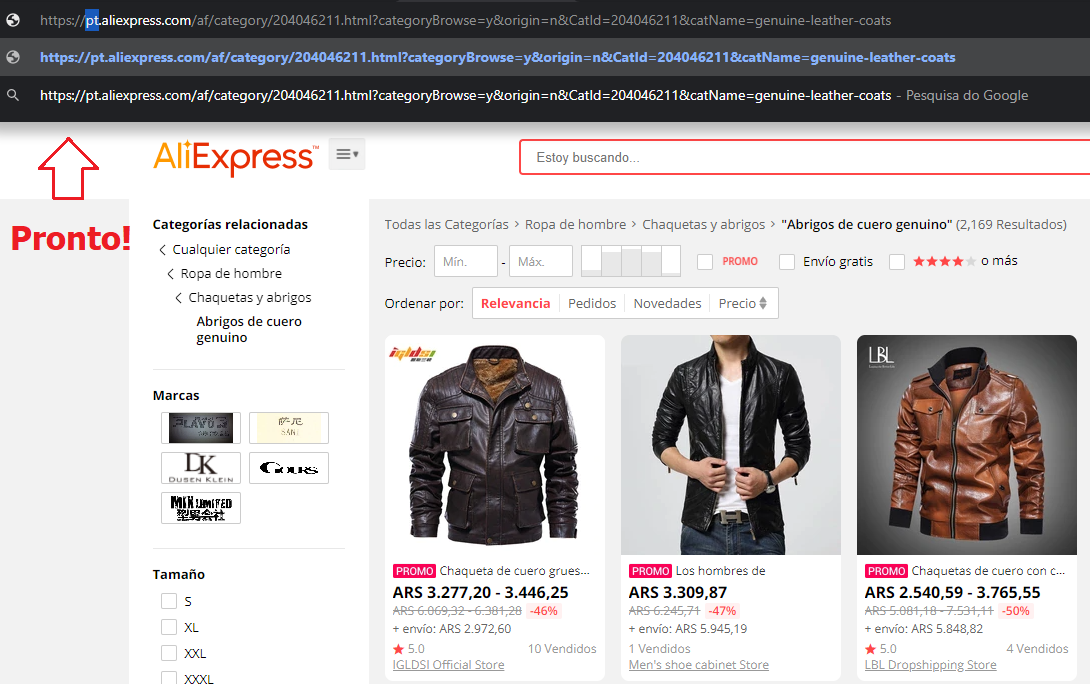Switch sorting to Novedades
Screen dimensions: 1090x684
pos(666,302)
